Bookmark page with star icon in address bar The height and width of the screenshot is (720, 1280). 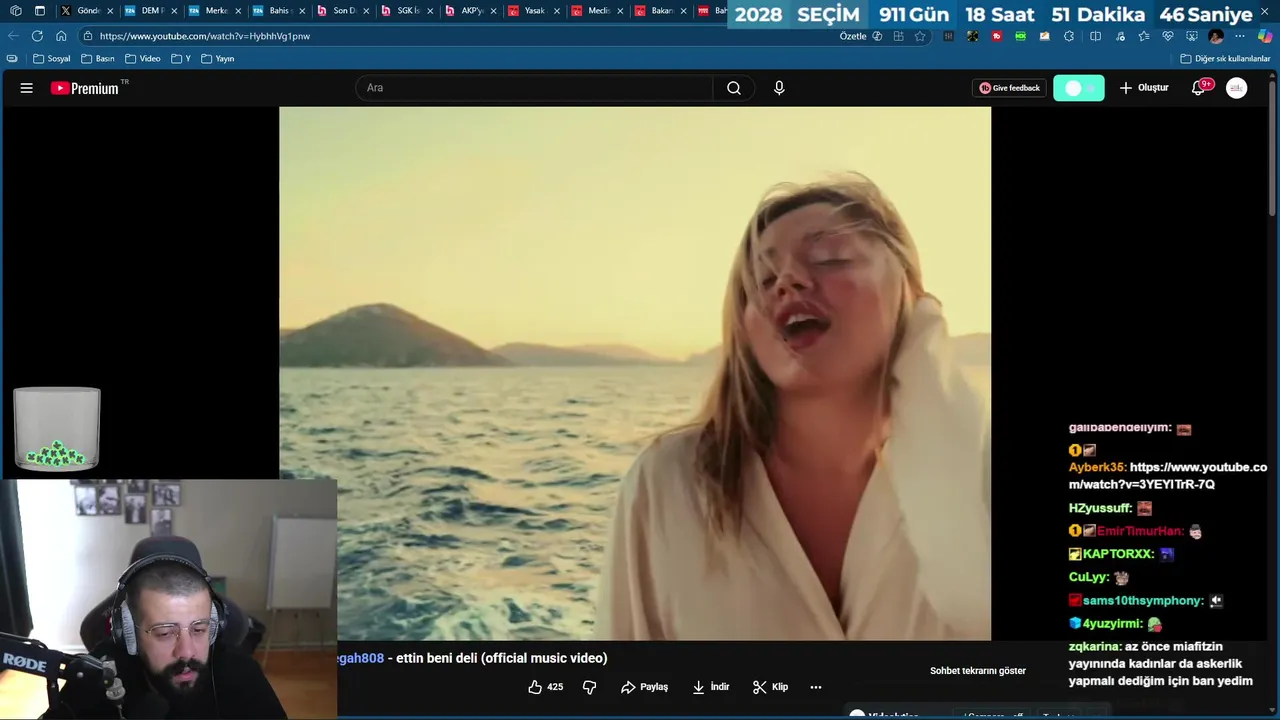(920, 36)
